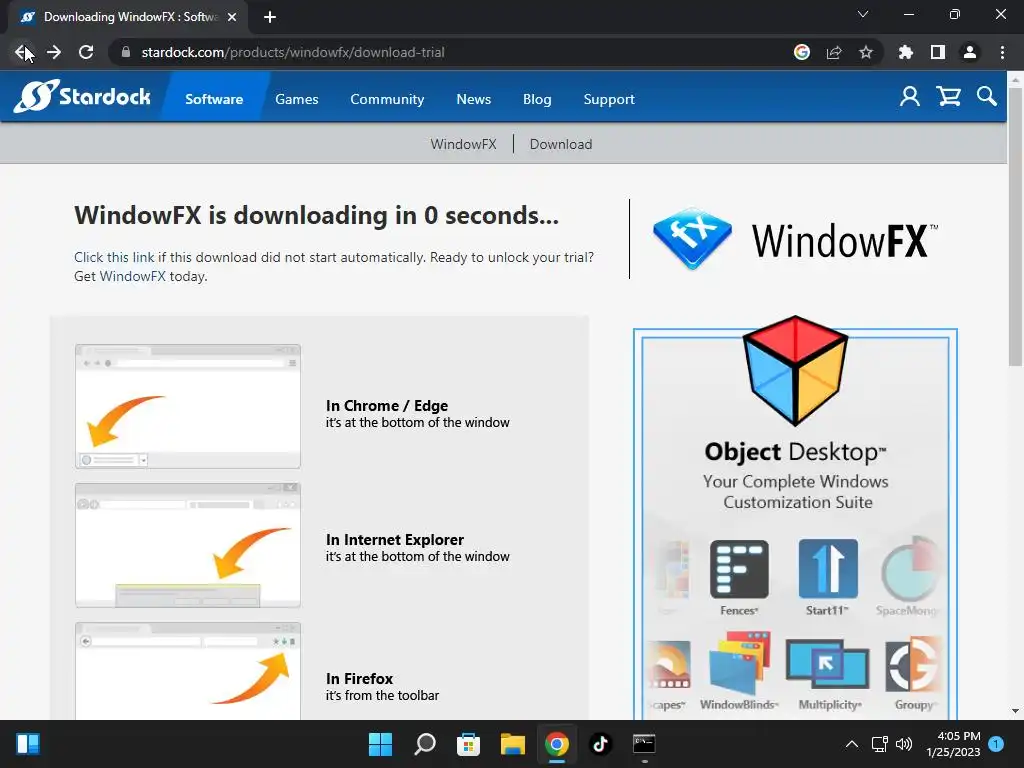Click the site lock icon in the address bar

tap(126, 52)
